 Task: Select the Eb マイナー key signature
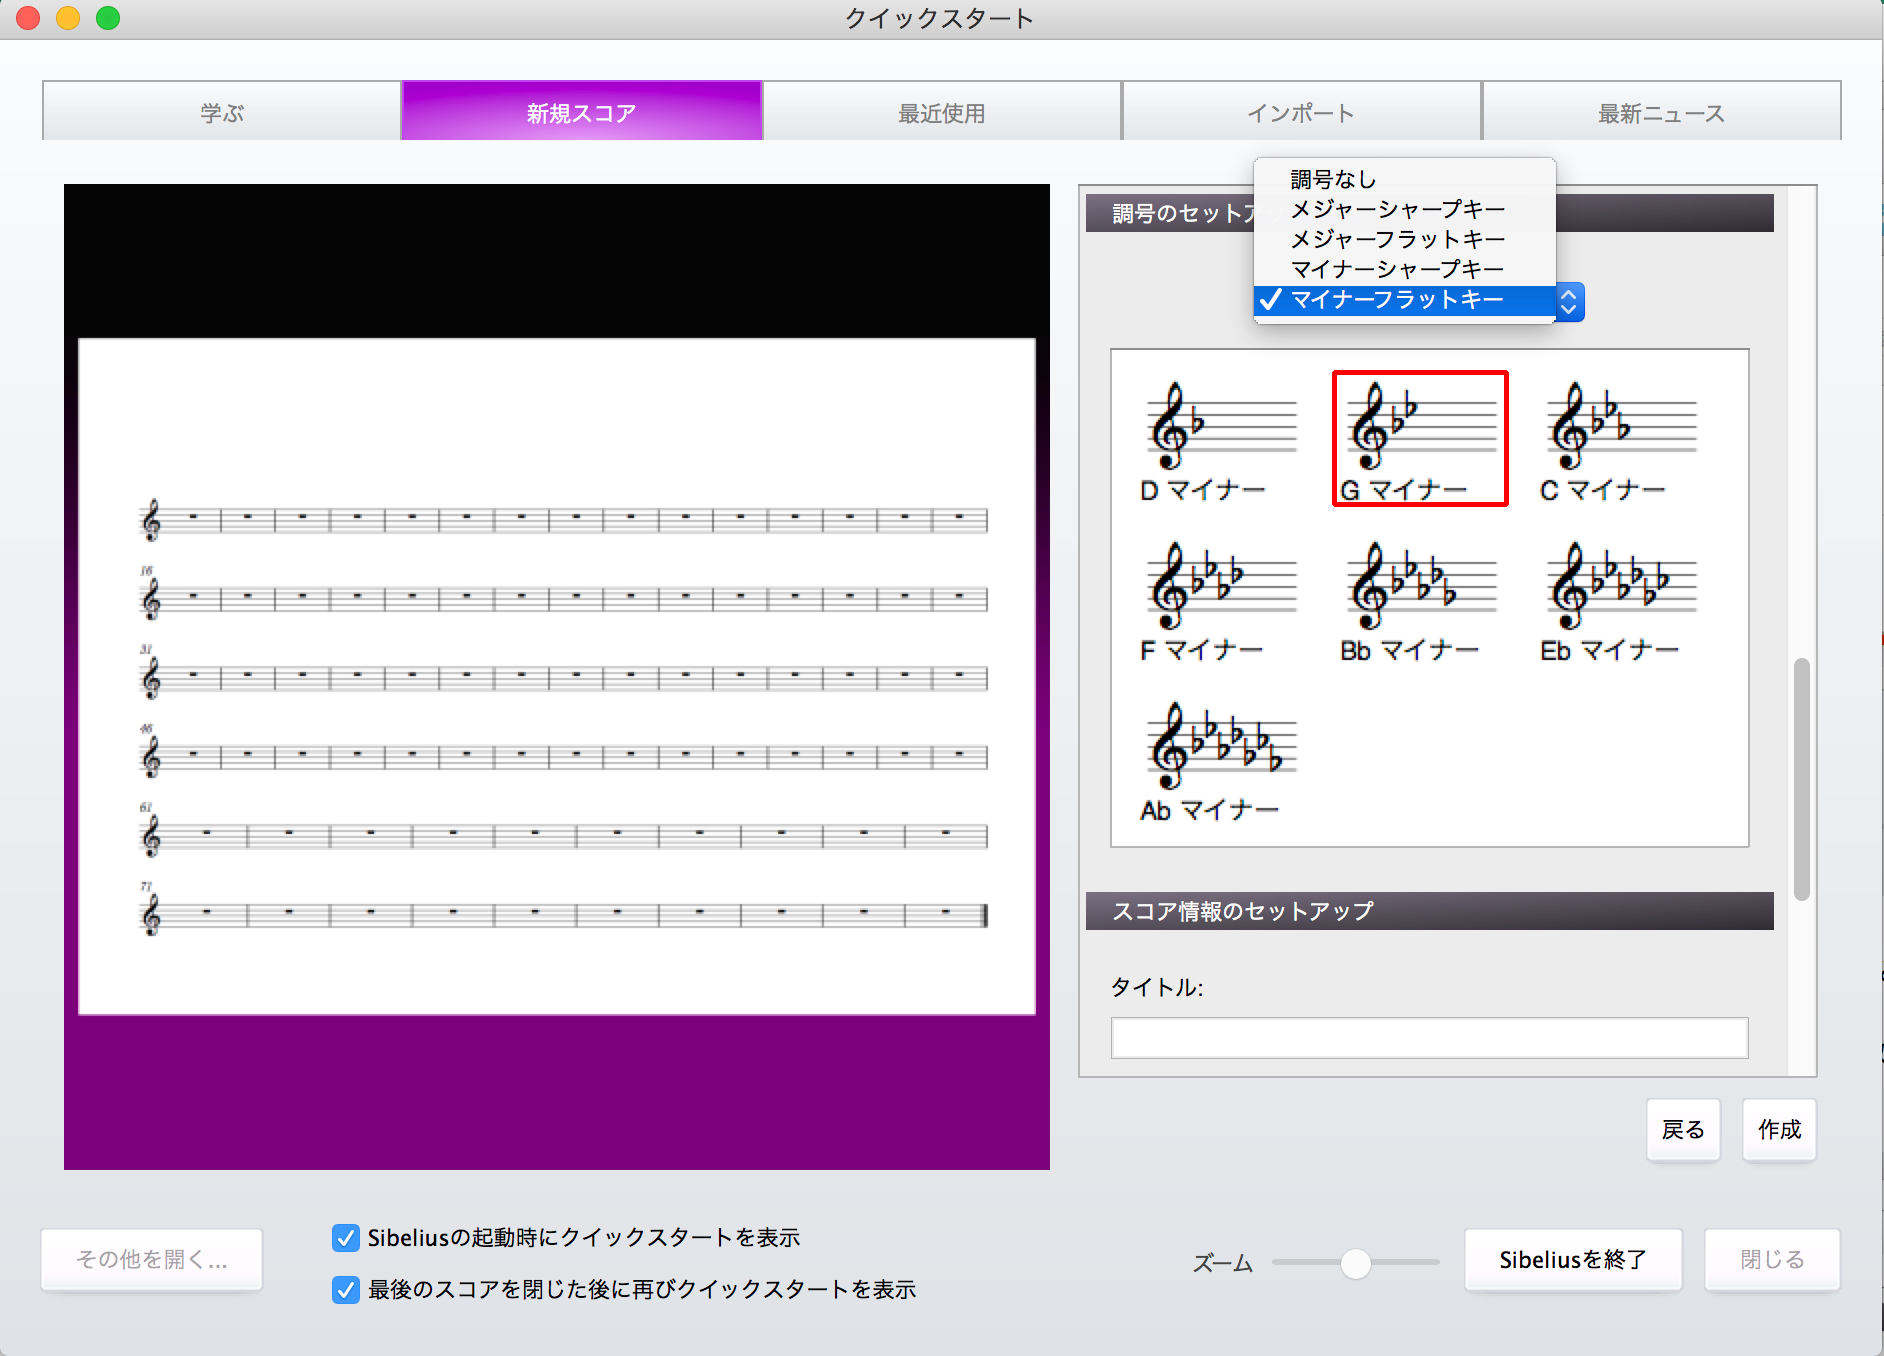pyautogui.click(x=1619, y=600)
